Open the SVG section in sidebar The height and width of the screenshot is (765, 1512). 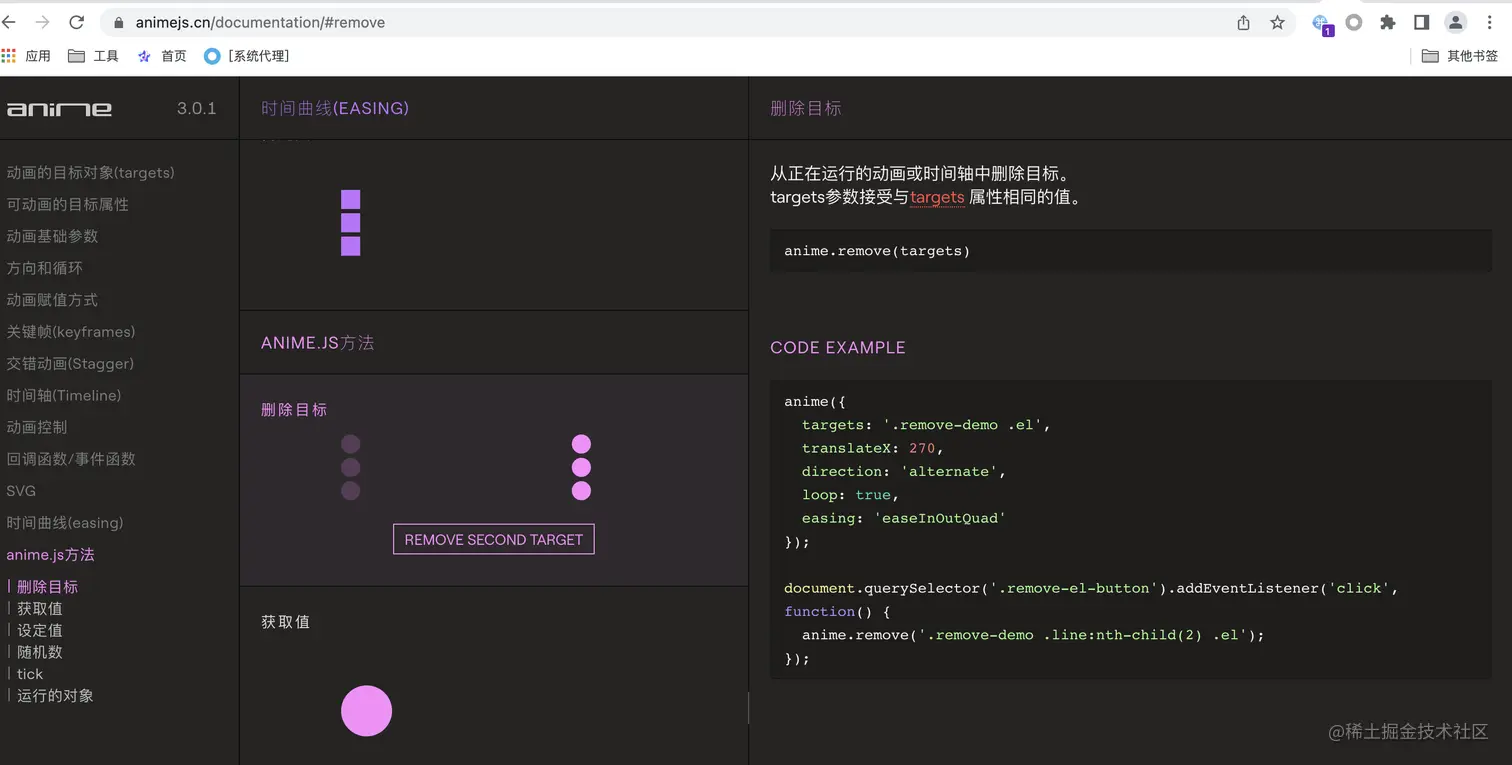click(21, 491)
